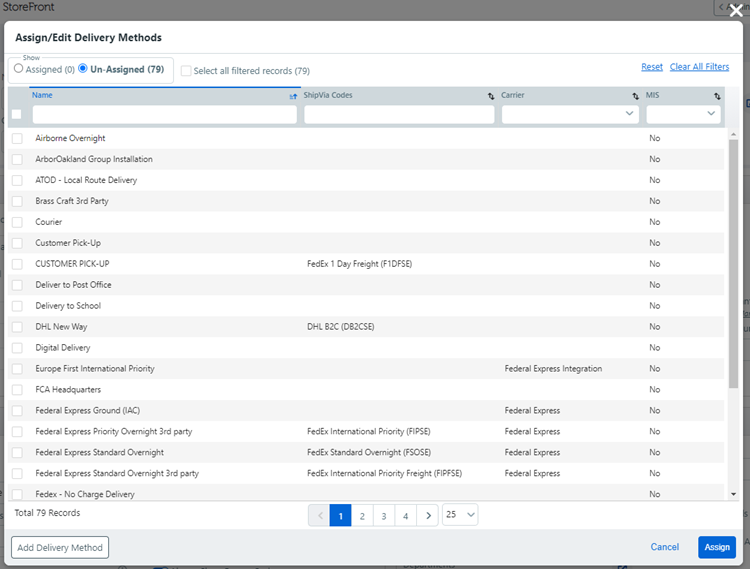The width and height of the screenshot is (750, 569).
Task: Click the Clear All Filters link
Action: 699,67
